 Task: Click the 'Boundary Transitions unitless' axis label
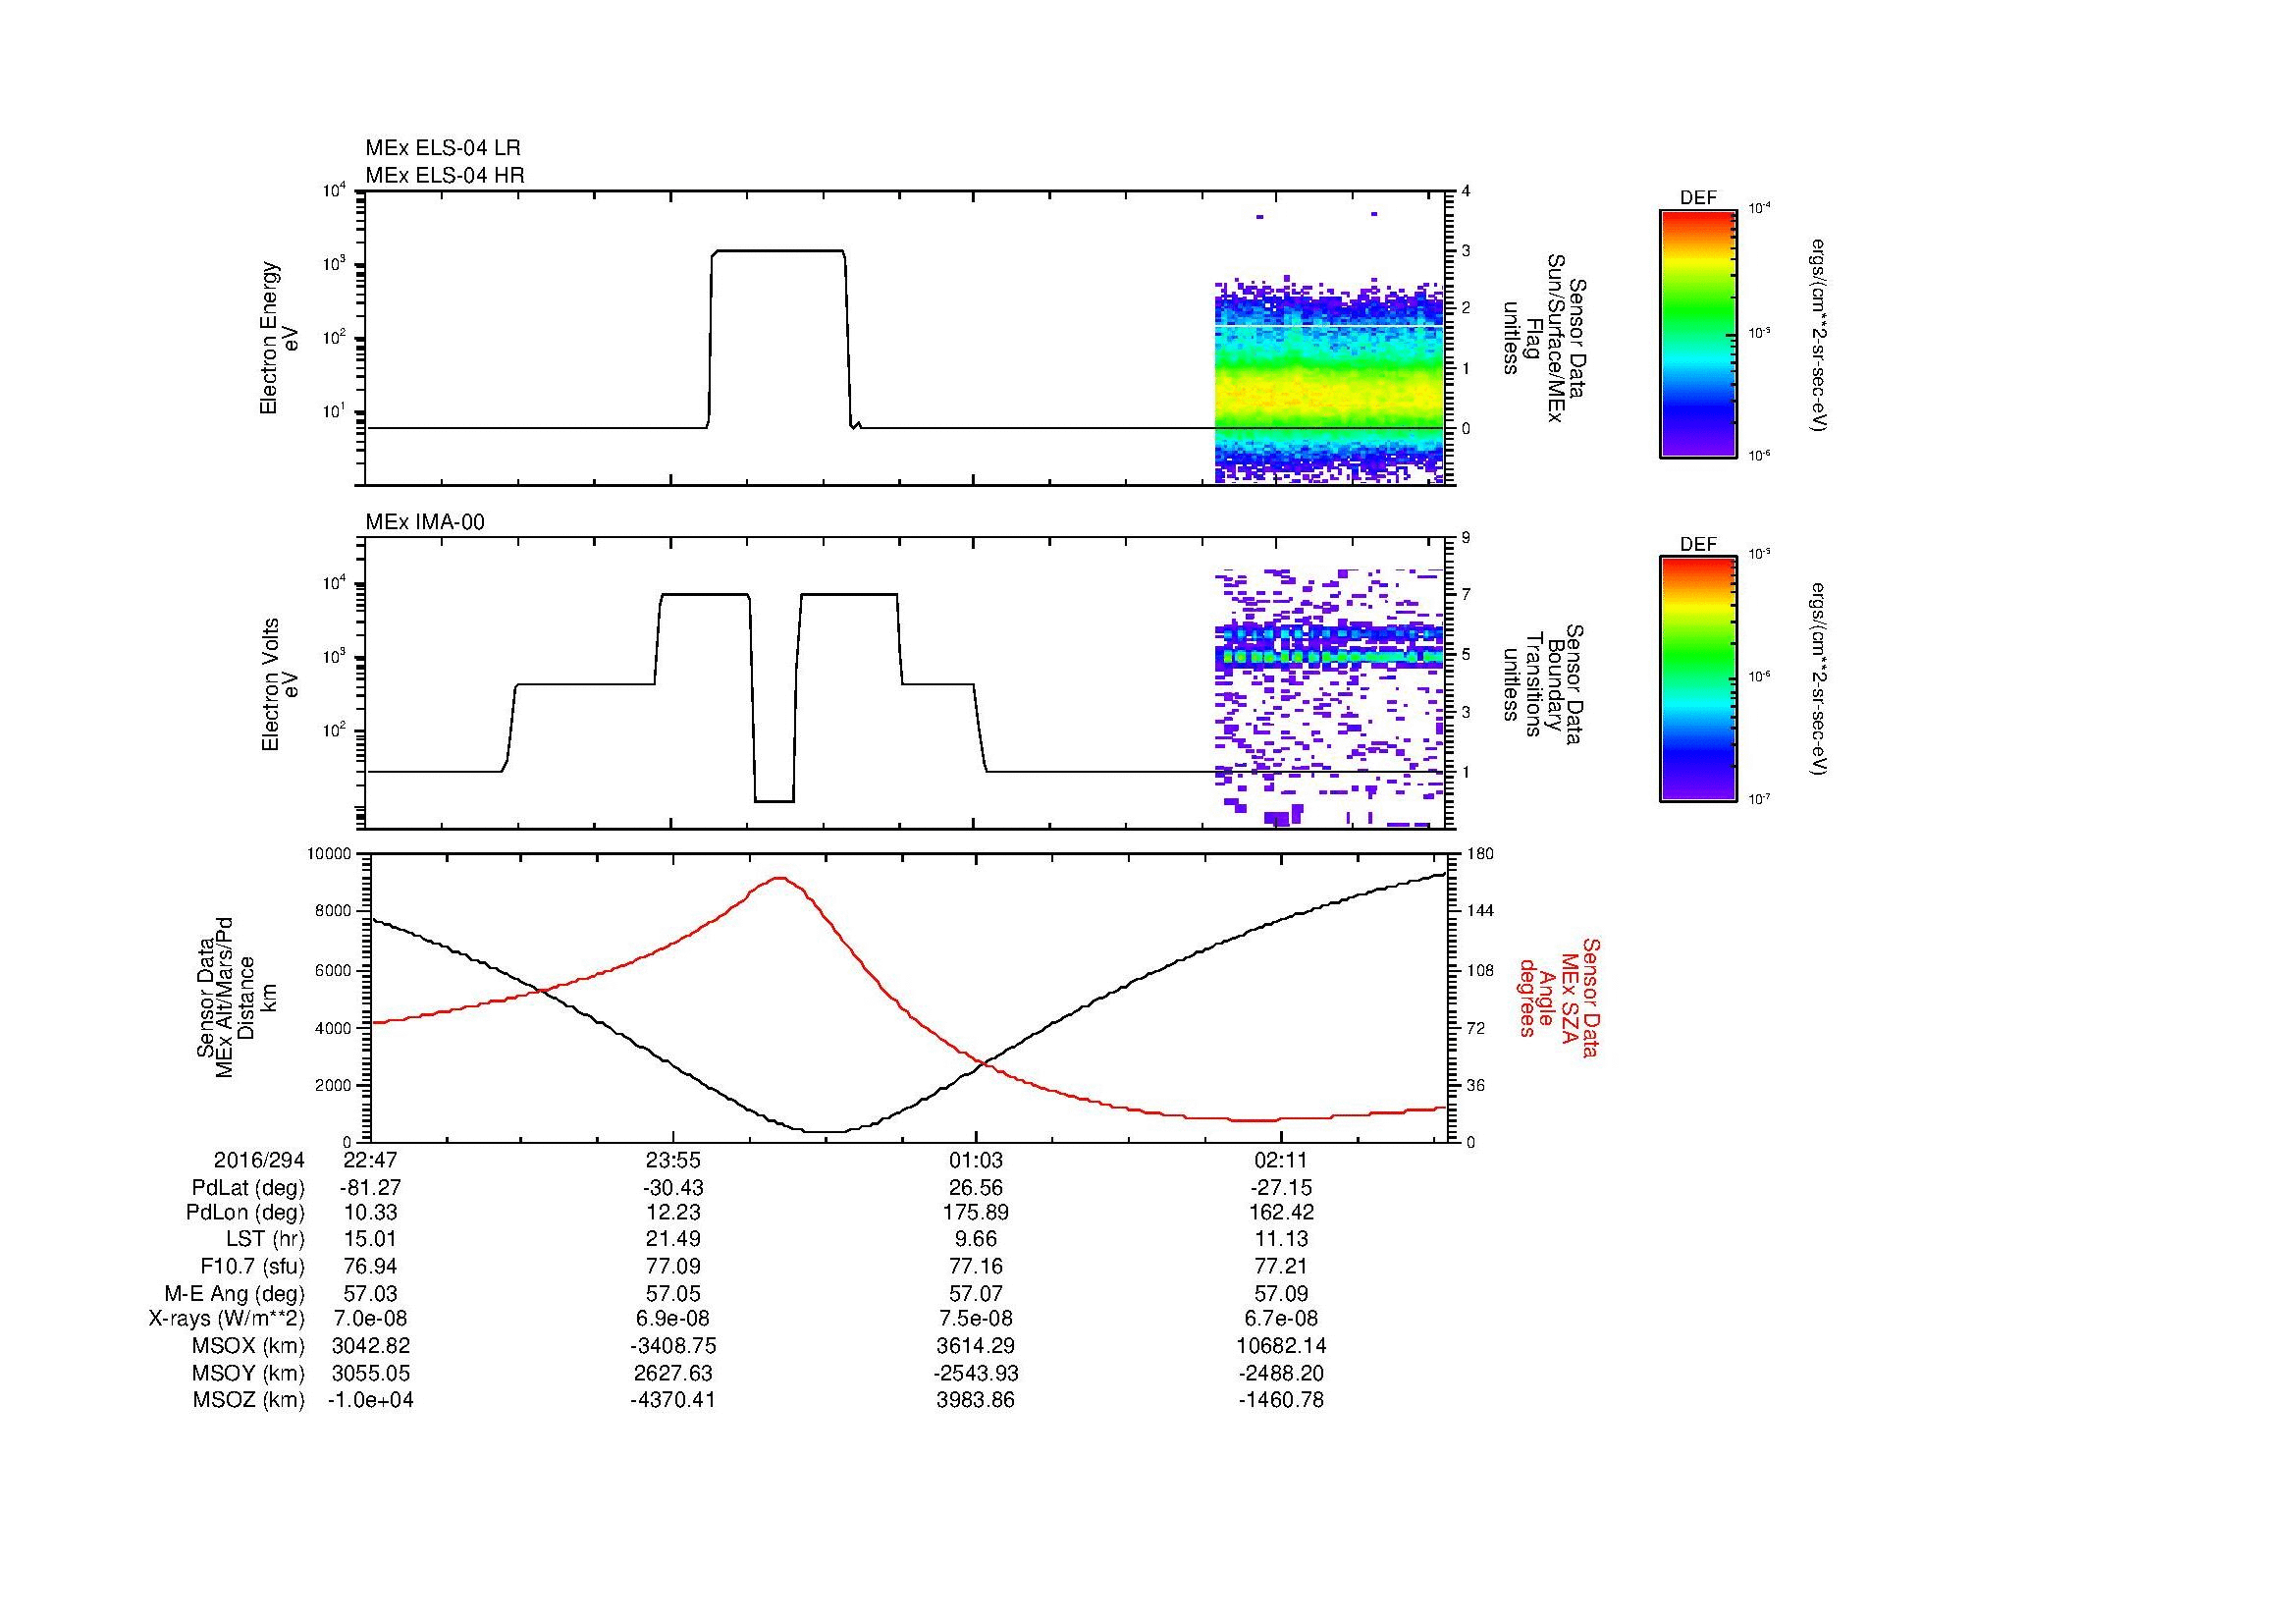tap(1543, 684)
